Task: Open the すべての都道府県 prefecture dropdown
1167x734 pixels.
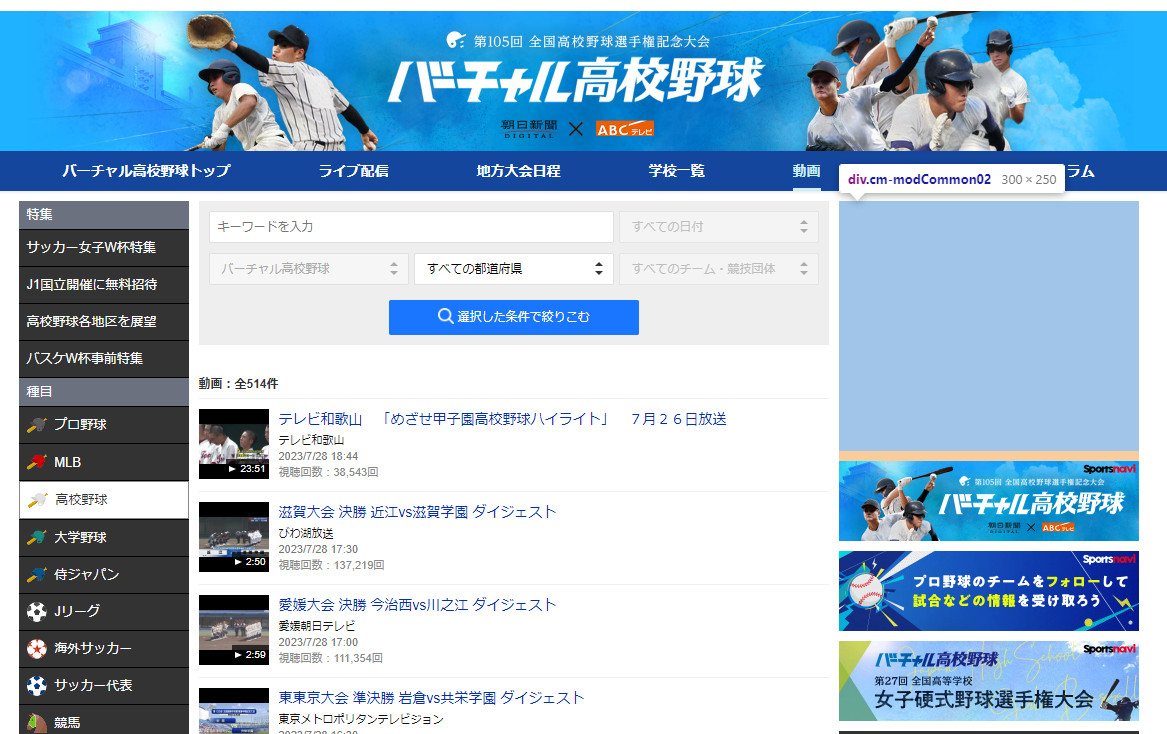Action: (514, 269)
